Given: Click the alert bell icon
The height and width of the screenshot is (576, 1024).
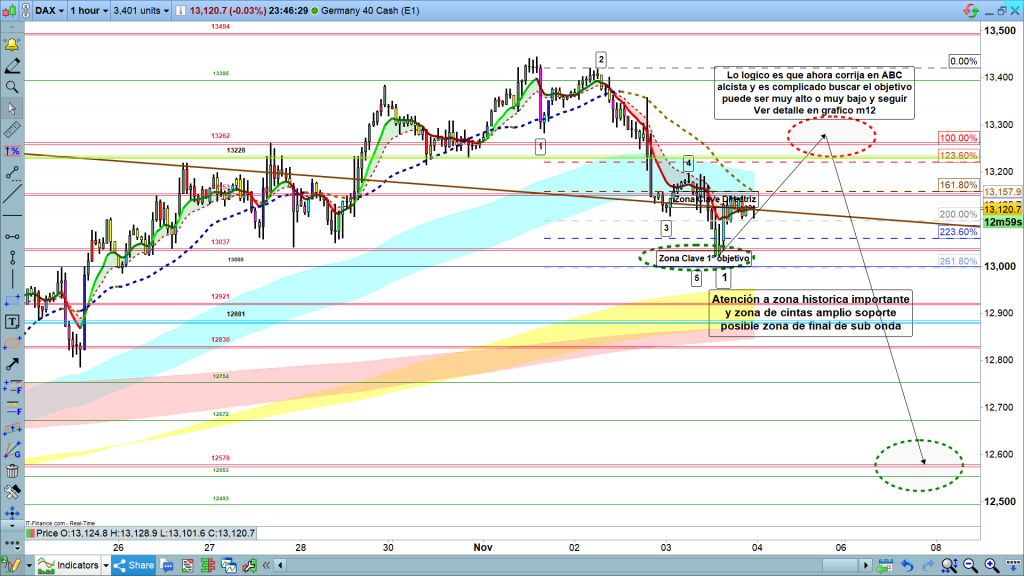Looking at the screenshot, I should pyautogui.click(x=12, y=45).
